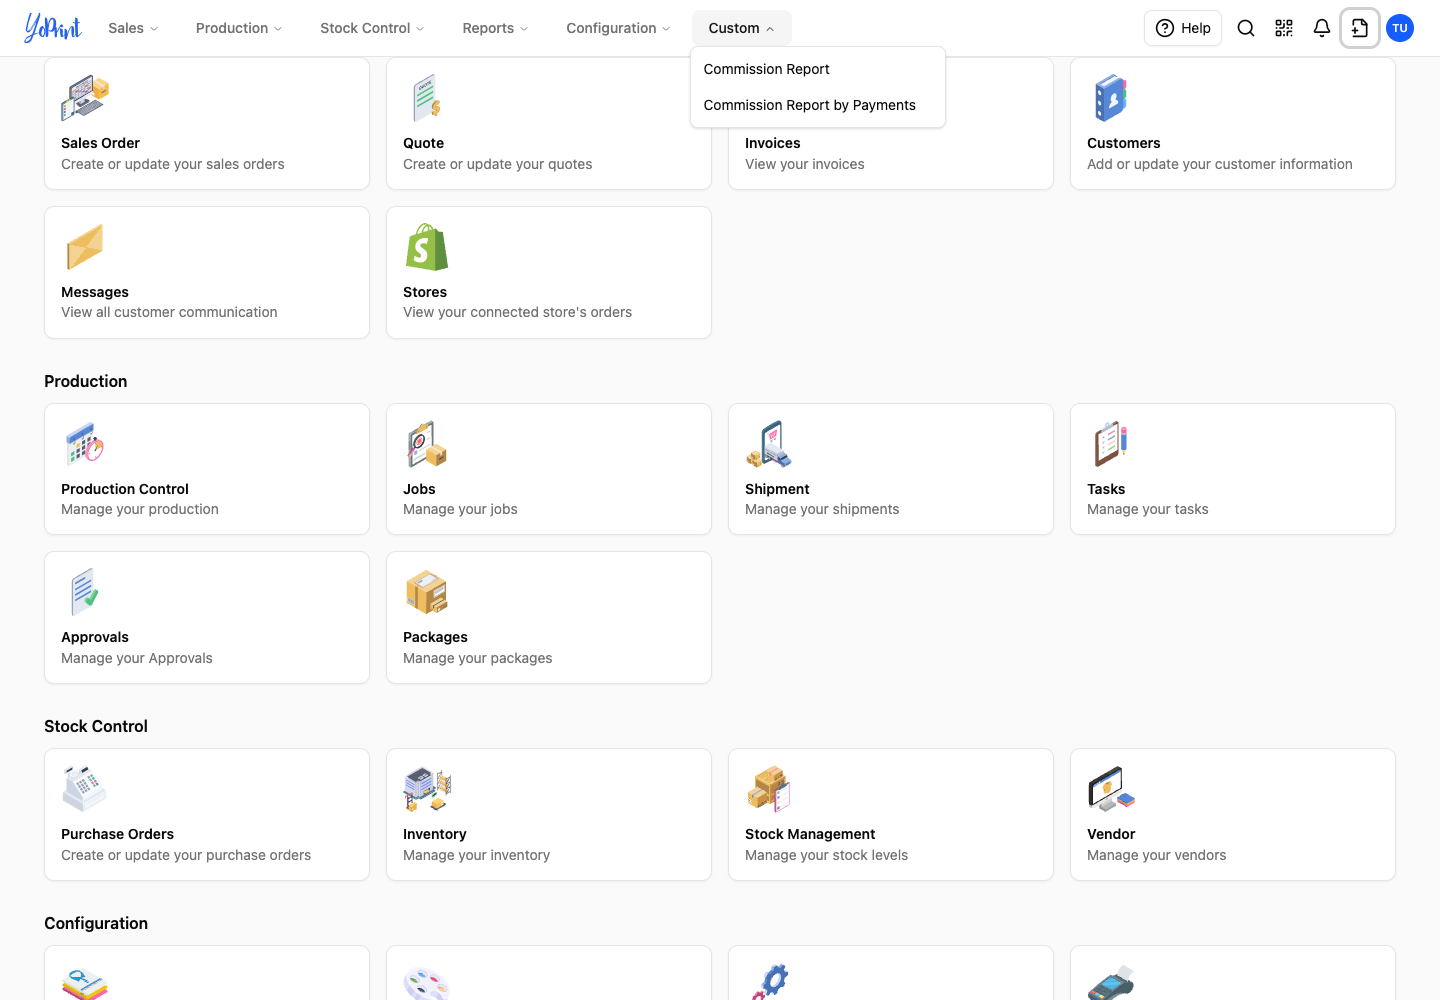This screenshot has height=1000, width=1440.
Task: Click the Production Control calendar icon
Action: tap(85, 444)
